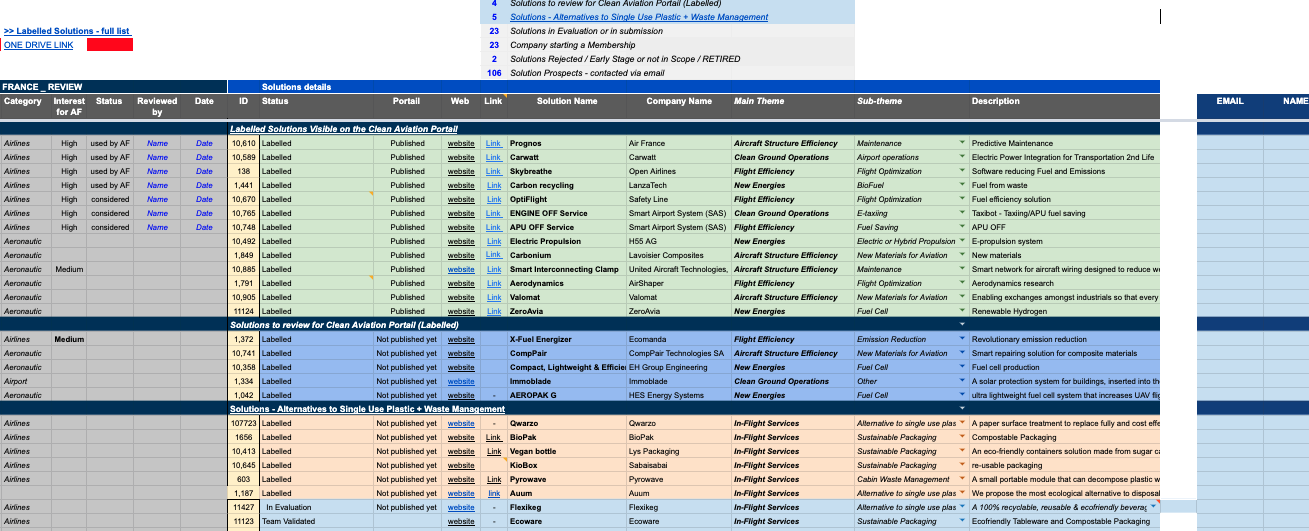Open Sub-theme dropdown for Carbon recycling row
Screen dimensions: 1309x531
tap(962, 185)
